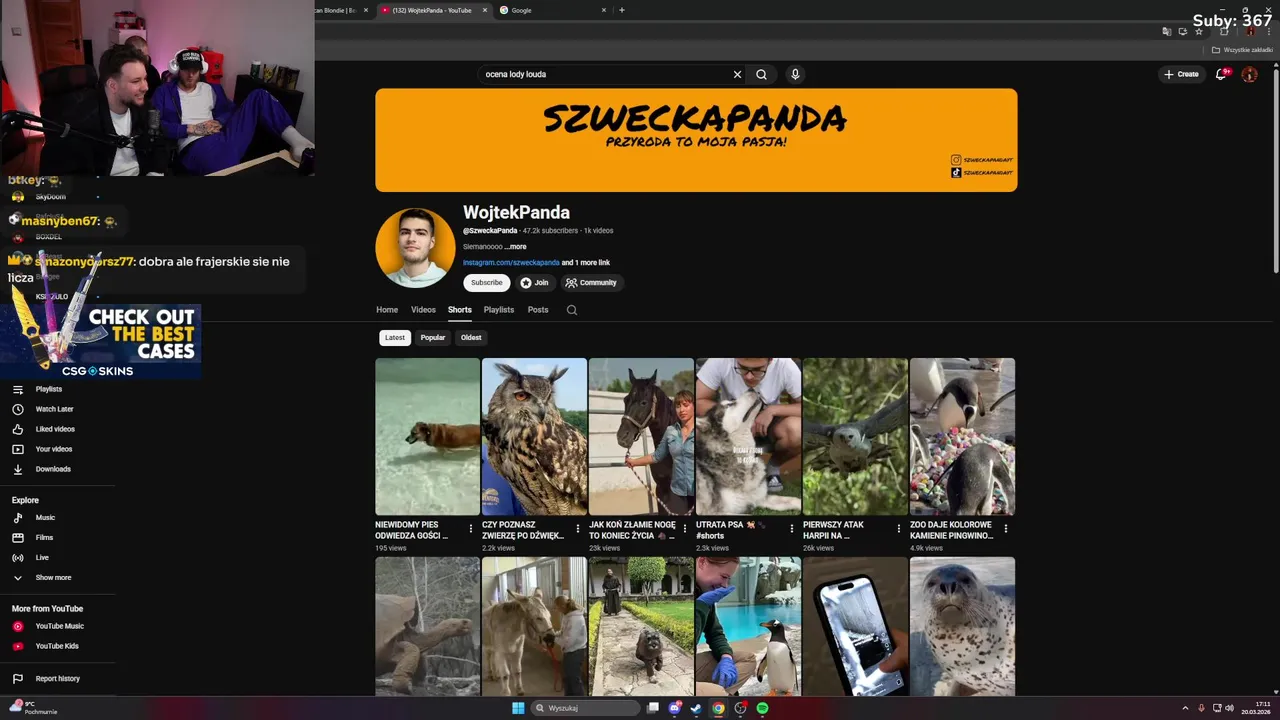Screen dimensions: 1280x720
Task: Open Films under Explore
Action: pyautogui.click(x=44, y=538)
